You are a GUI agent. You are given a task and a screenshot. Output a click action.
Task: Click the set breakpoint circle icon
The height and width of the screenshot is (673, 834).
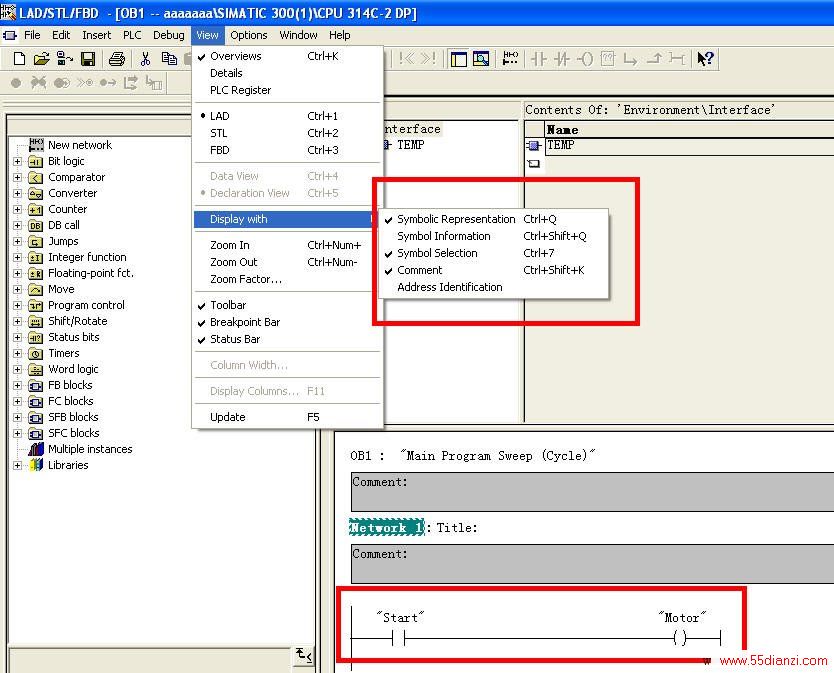click(16, 83)
